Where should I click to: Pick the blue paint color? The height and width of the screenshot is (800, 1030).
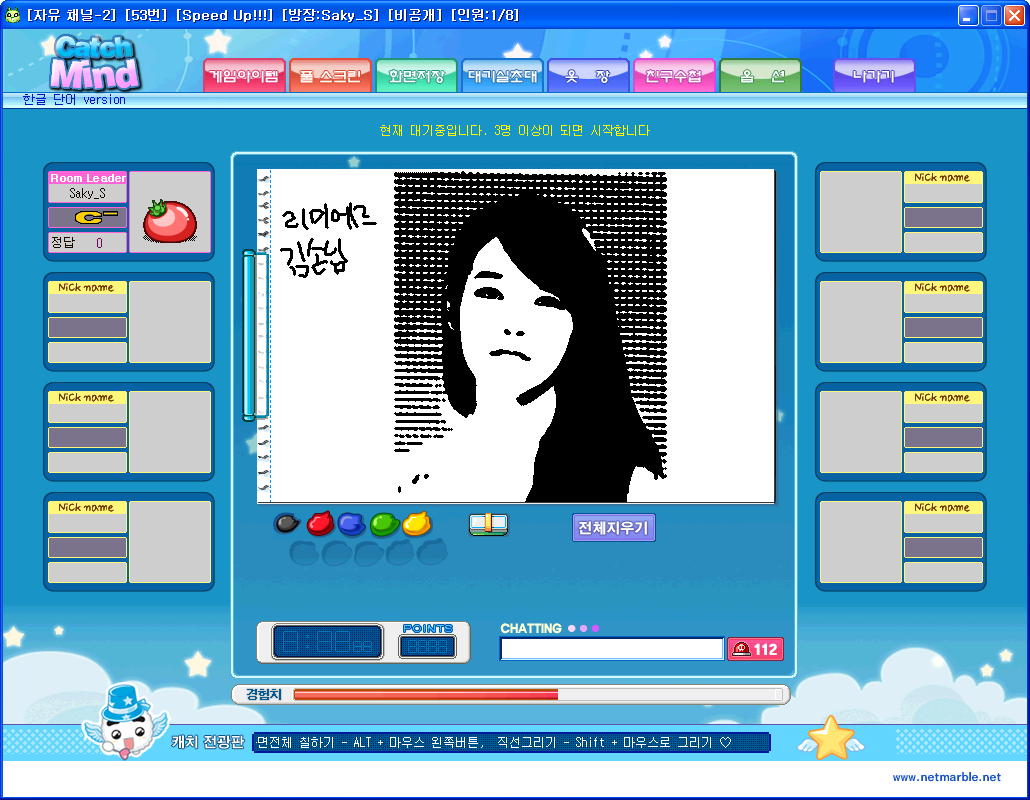pyautogui.click(x=352, y=523)
